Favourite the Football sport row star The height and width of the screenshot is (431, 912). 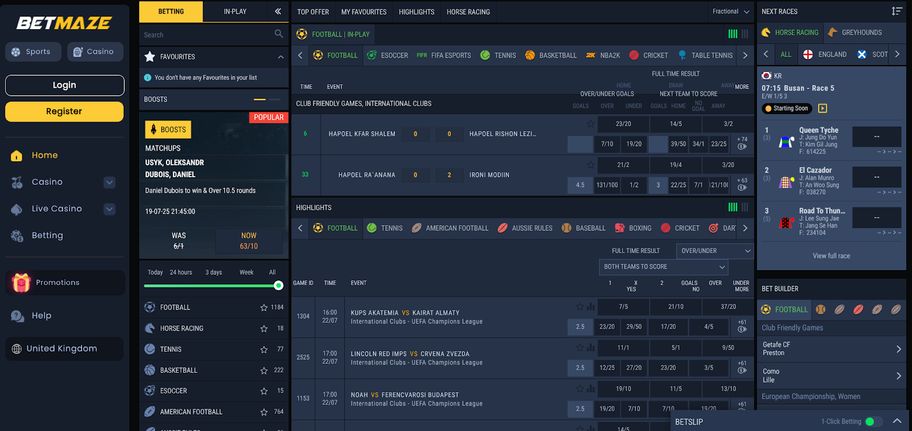coord(264,308)
